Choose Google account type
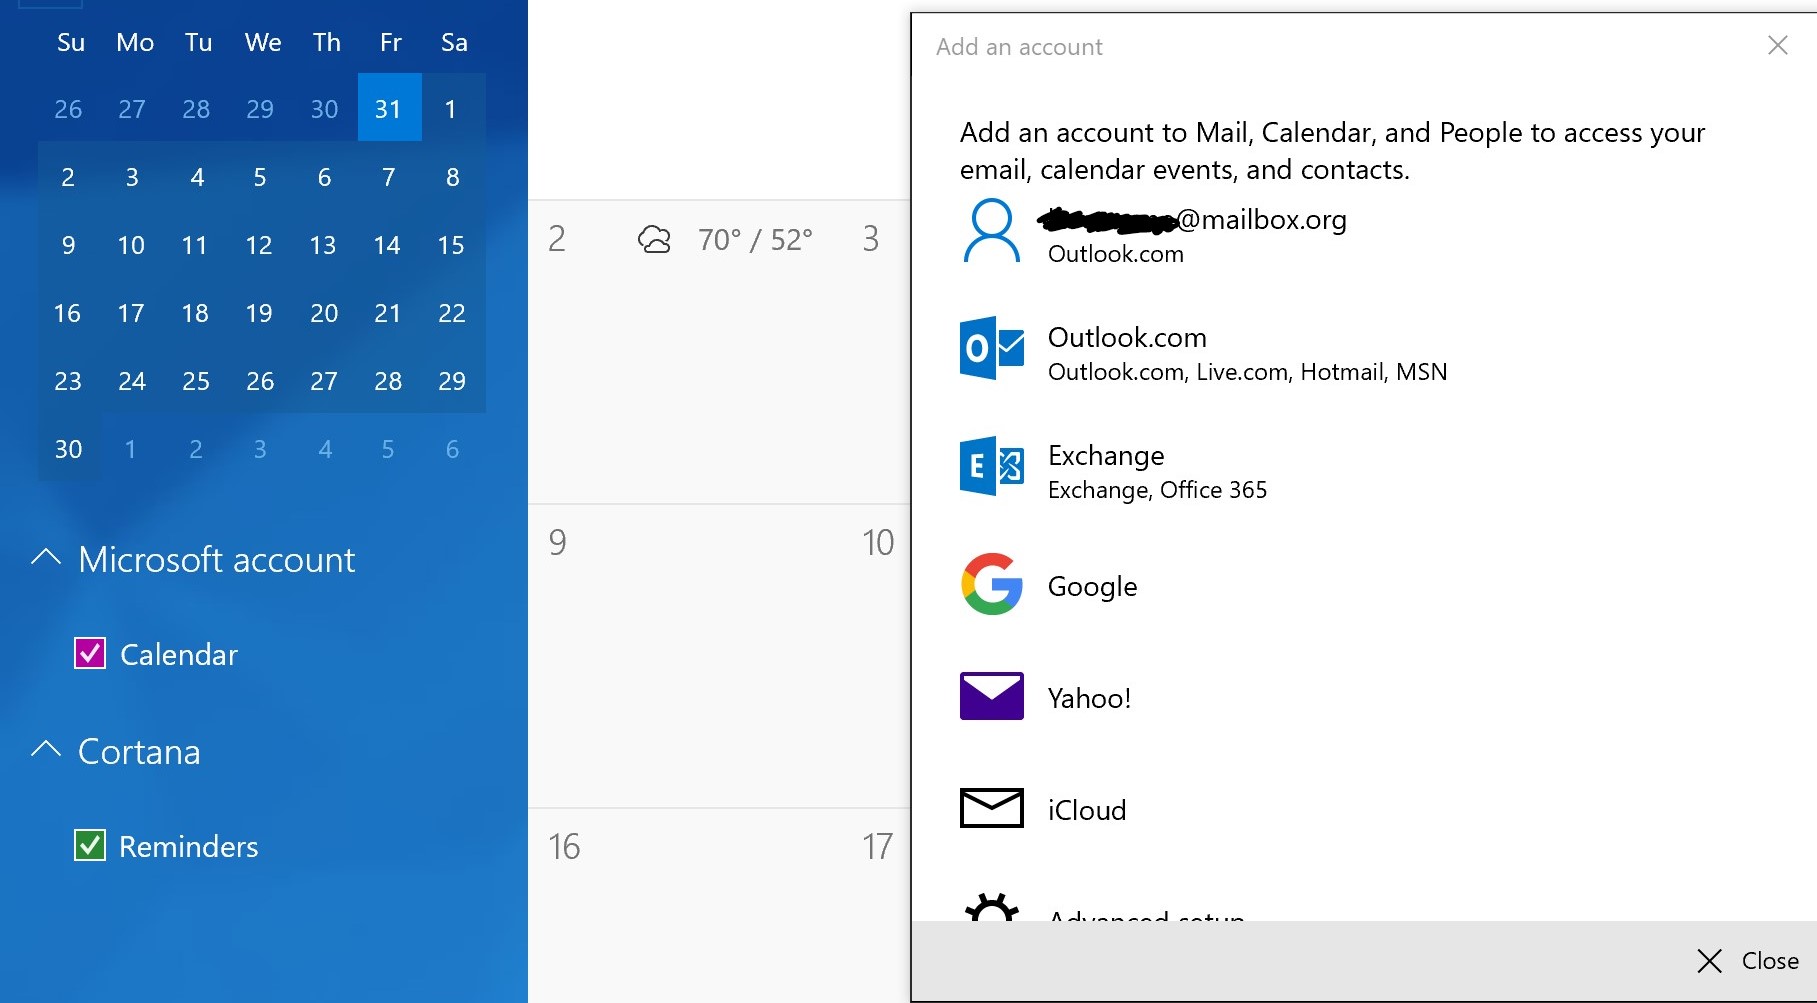Viewport: 1817px width, 1003px height. click(x=1362, y=586)
